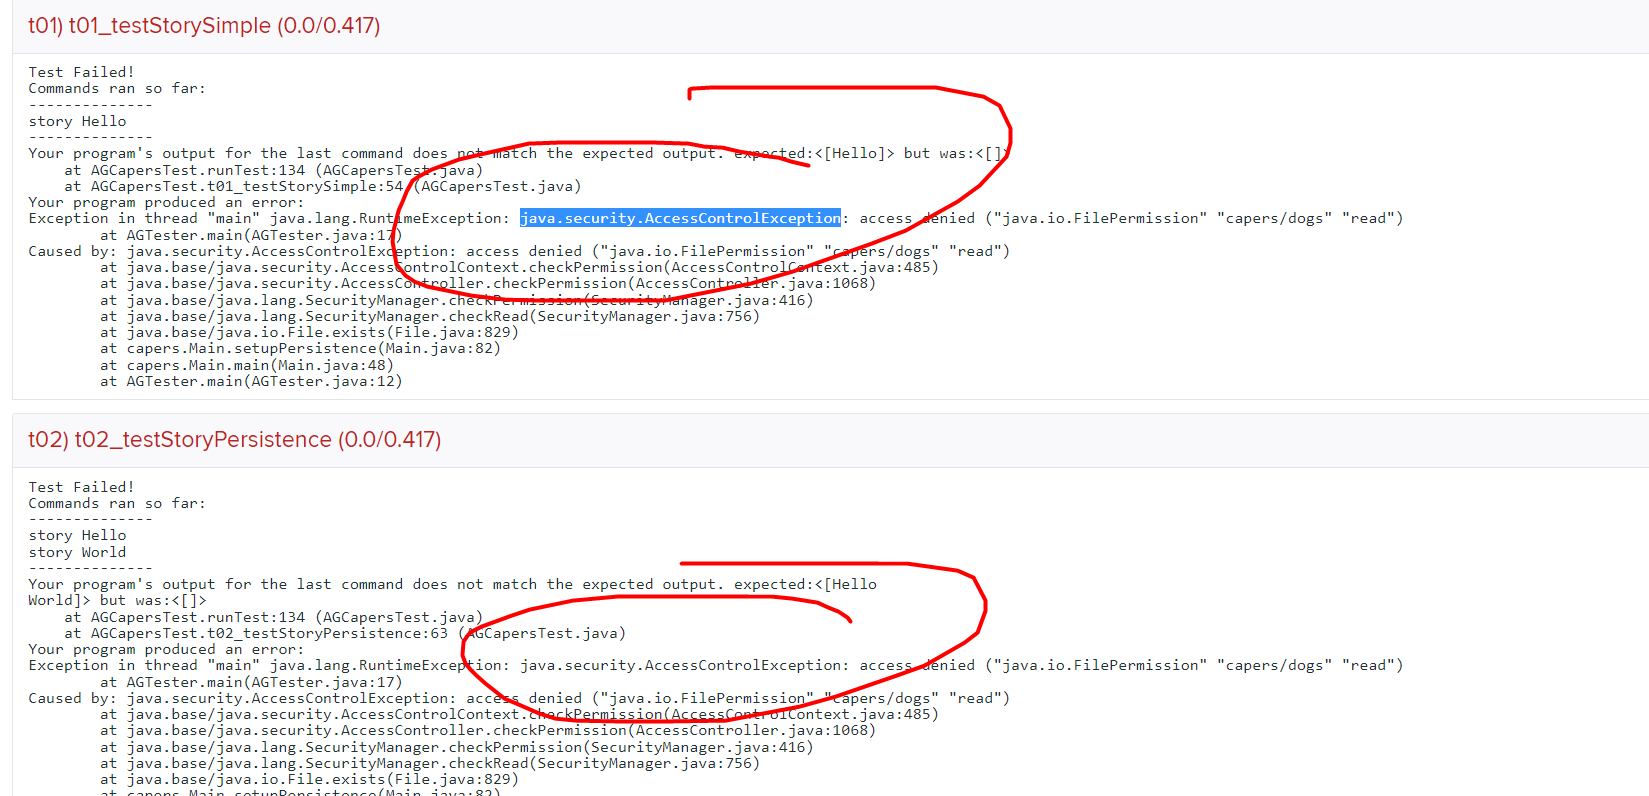1649x796 pixels.
Task: Click the "Caused by:" line in t01
Action: (x=518, y=251)
